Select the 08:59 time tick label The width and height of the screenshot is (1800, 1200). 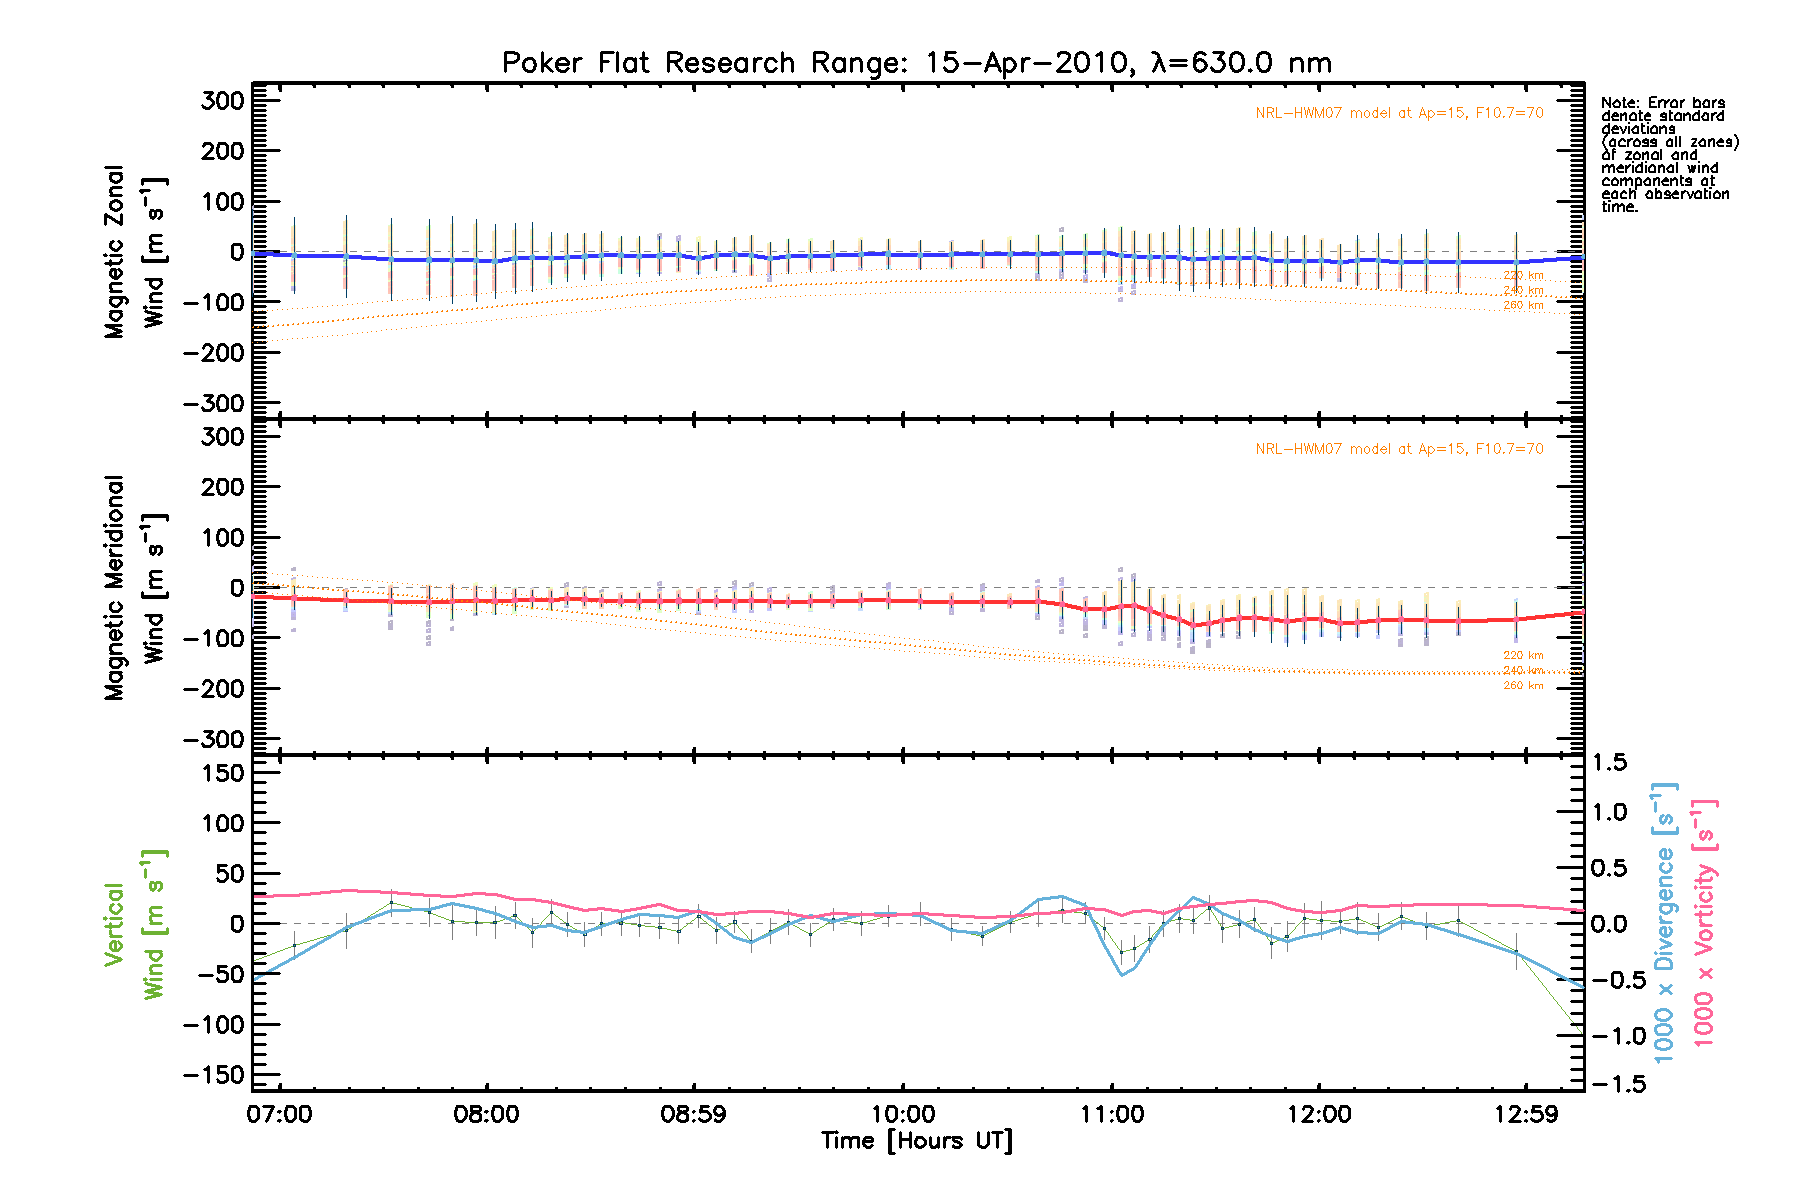(693, 1114)
